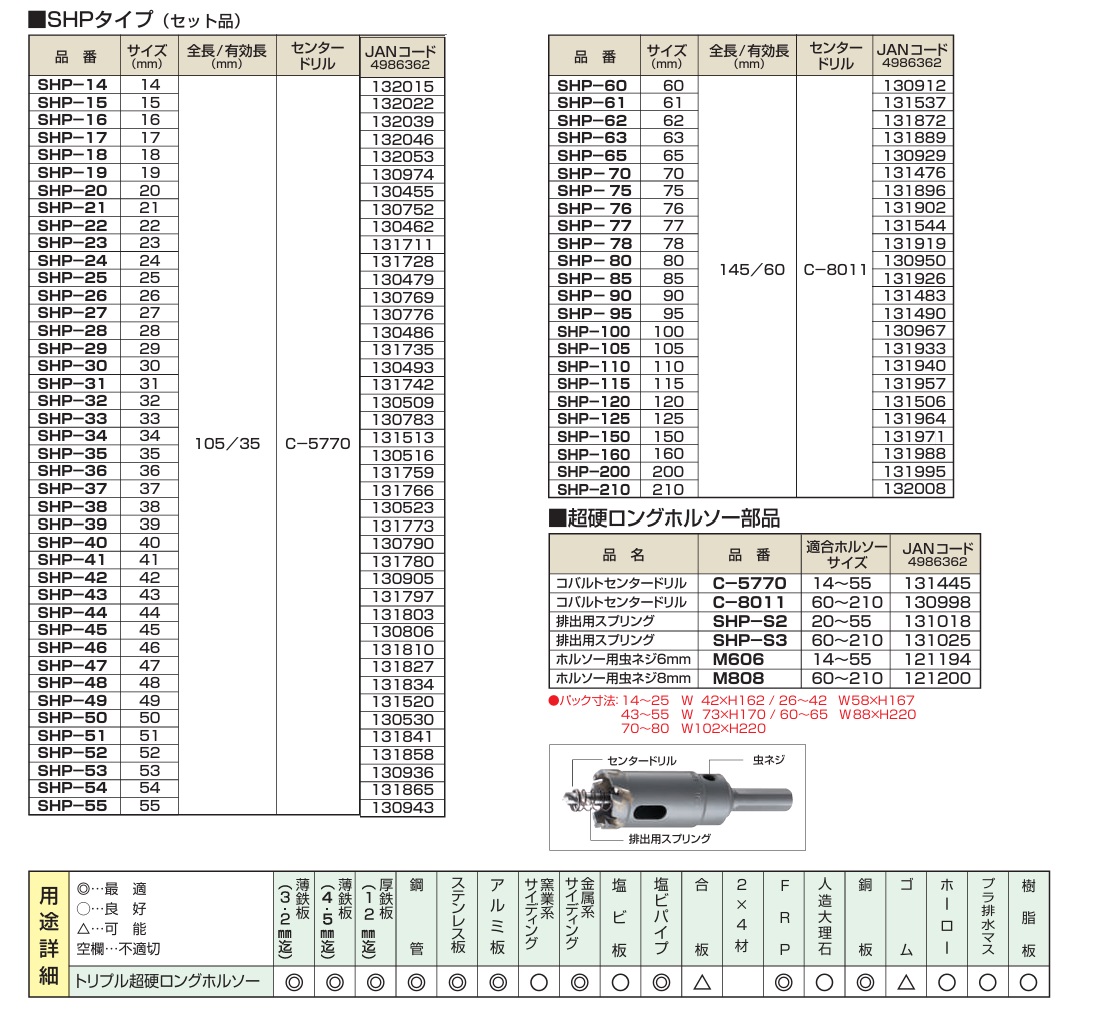This screenshot has height=1028, width=1112.
Task: Select part number SHP-100
Action: click(x=594, y=331)
